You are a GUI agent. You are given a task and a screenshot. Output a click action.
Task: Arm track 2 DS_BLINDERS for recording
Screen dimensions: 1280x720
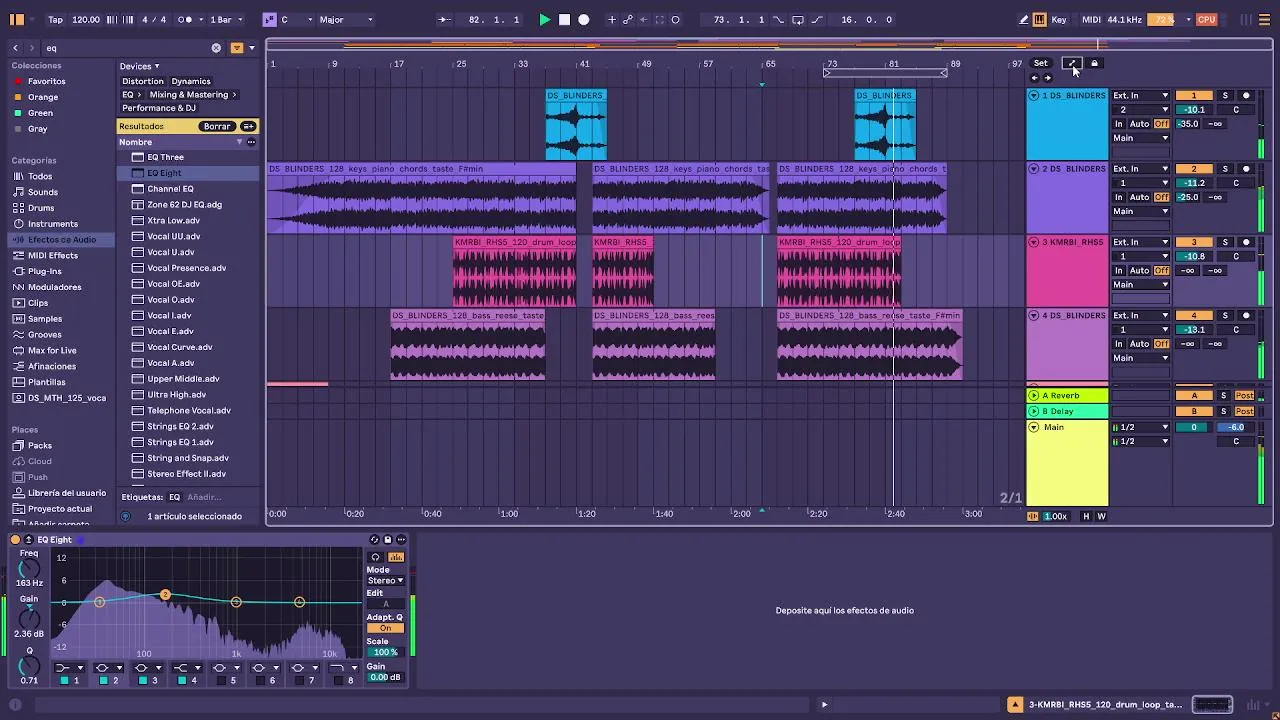point(1246,169)
